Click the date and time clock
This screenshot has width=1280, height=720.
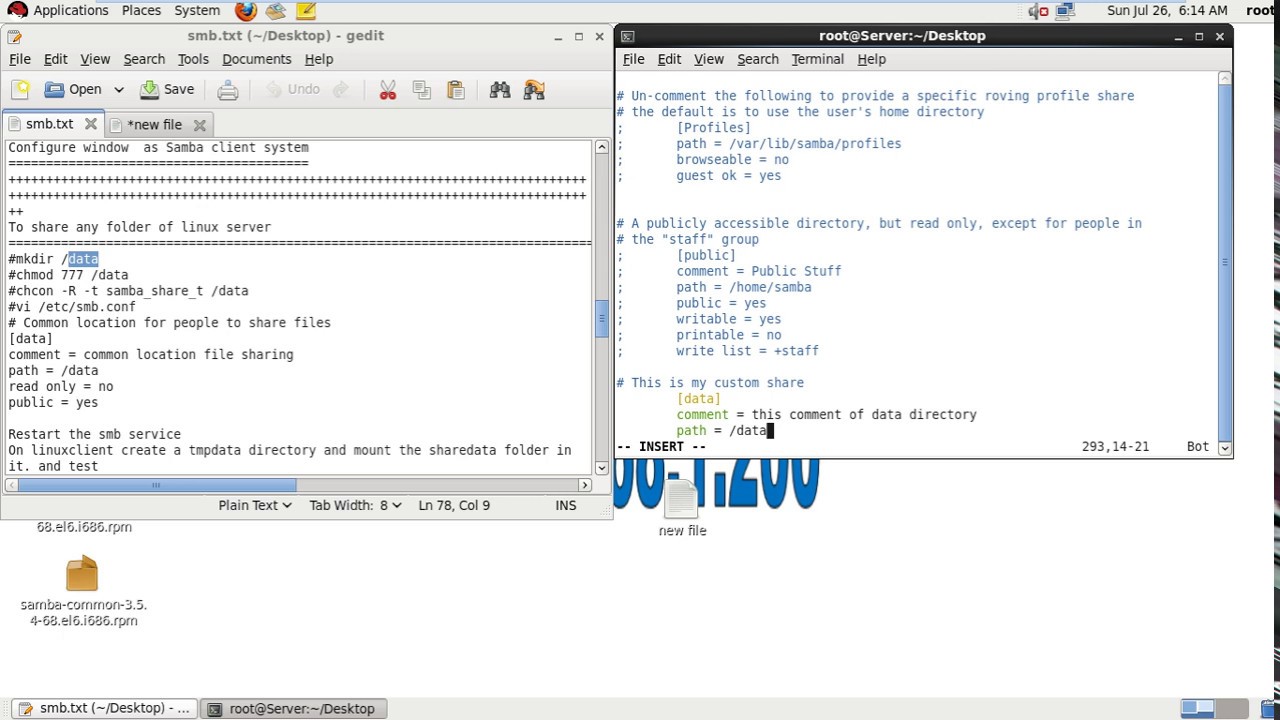coord(1167,10)
